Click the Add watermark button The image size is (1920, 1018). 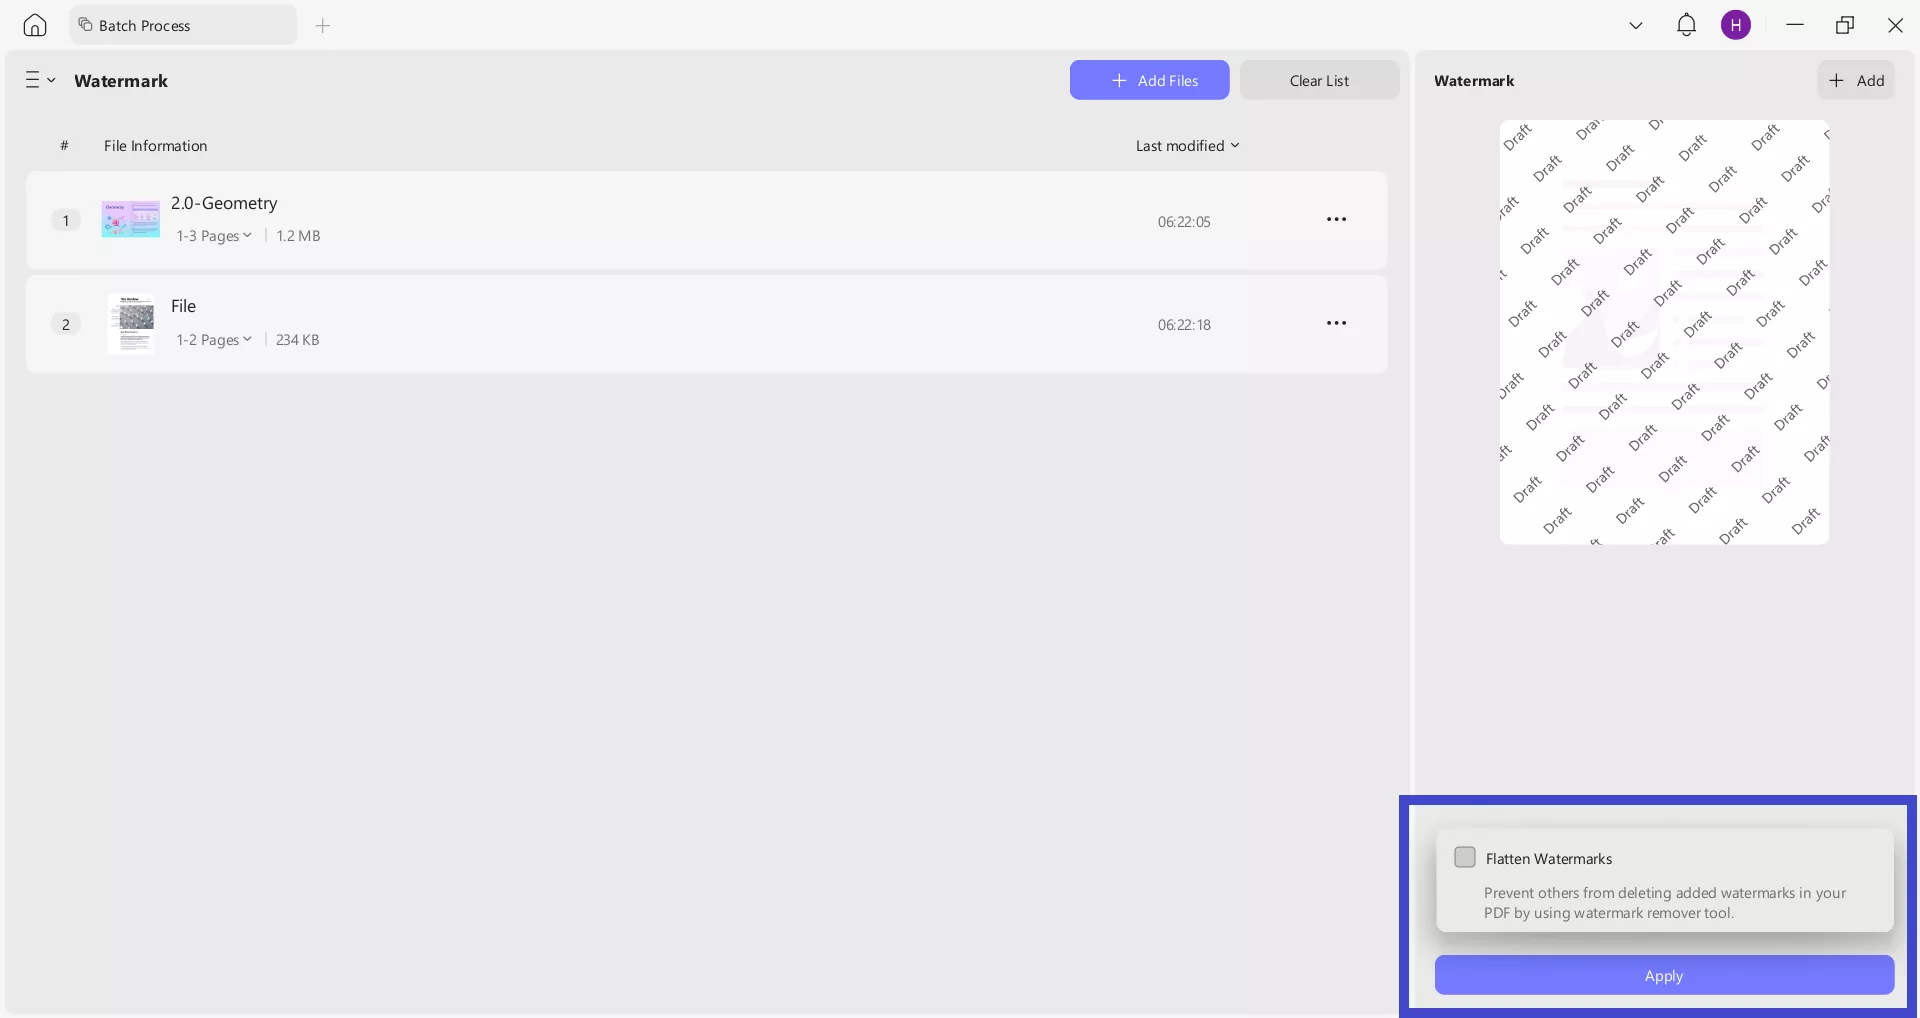[1856, 80]
